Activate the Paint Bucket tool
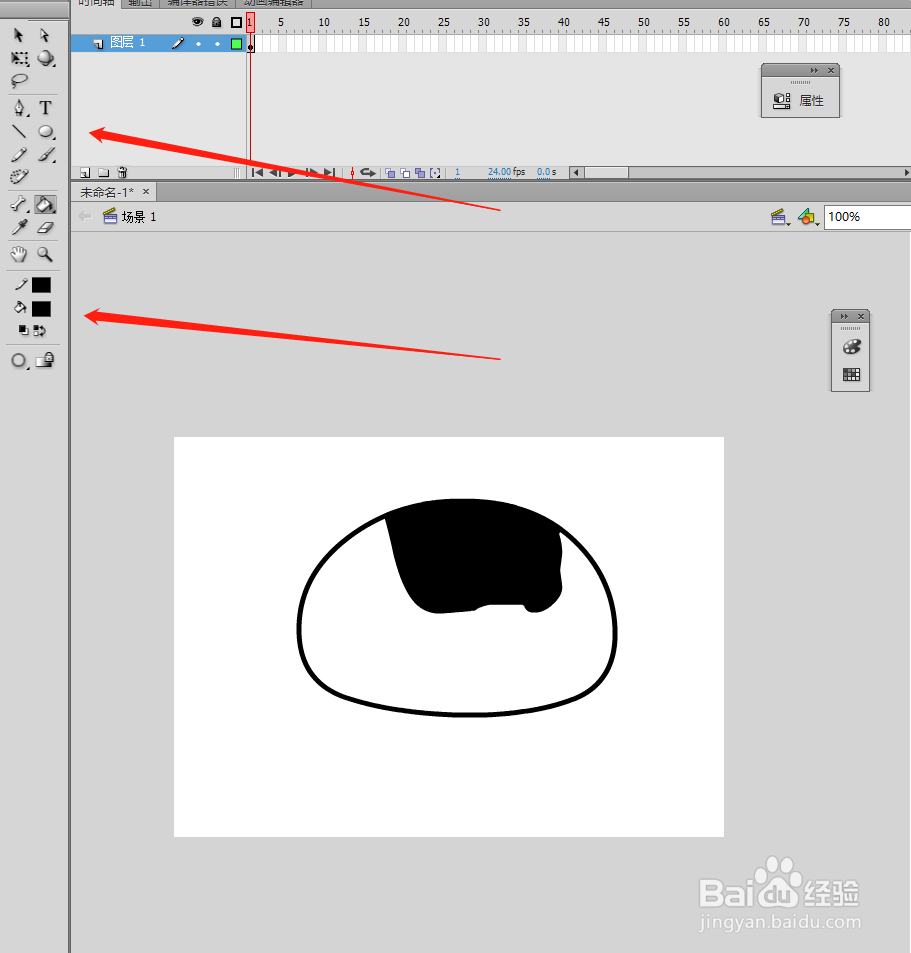 (45, 204)
